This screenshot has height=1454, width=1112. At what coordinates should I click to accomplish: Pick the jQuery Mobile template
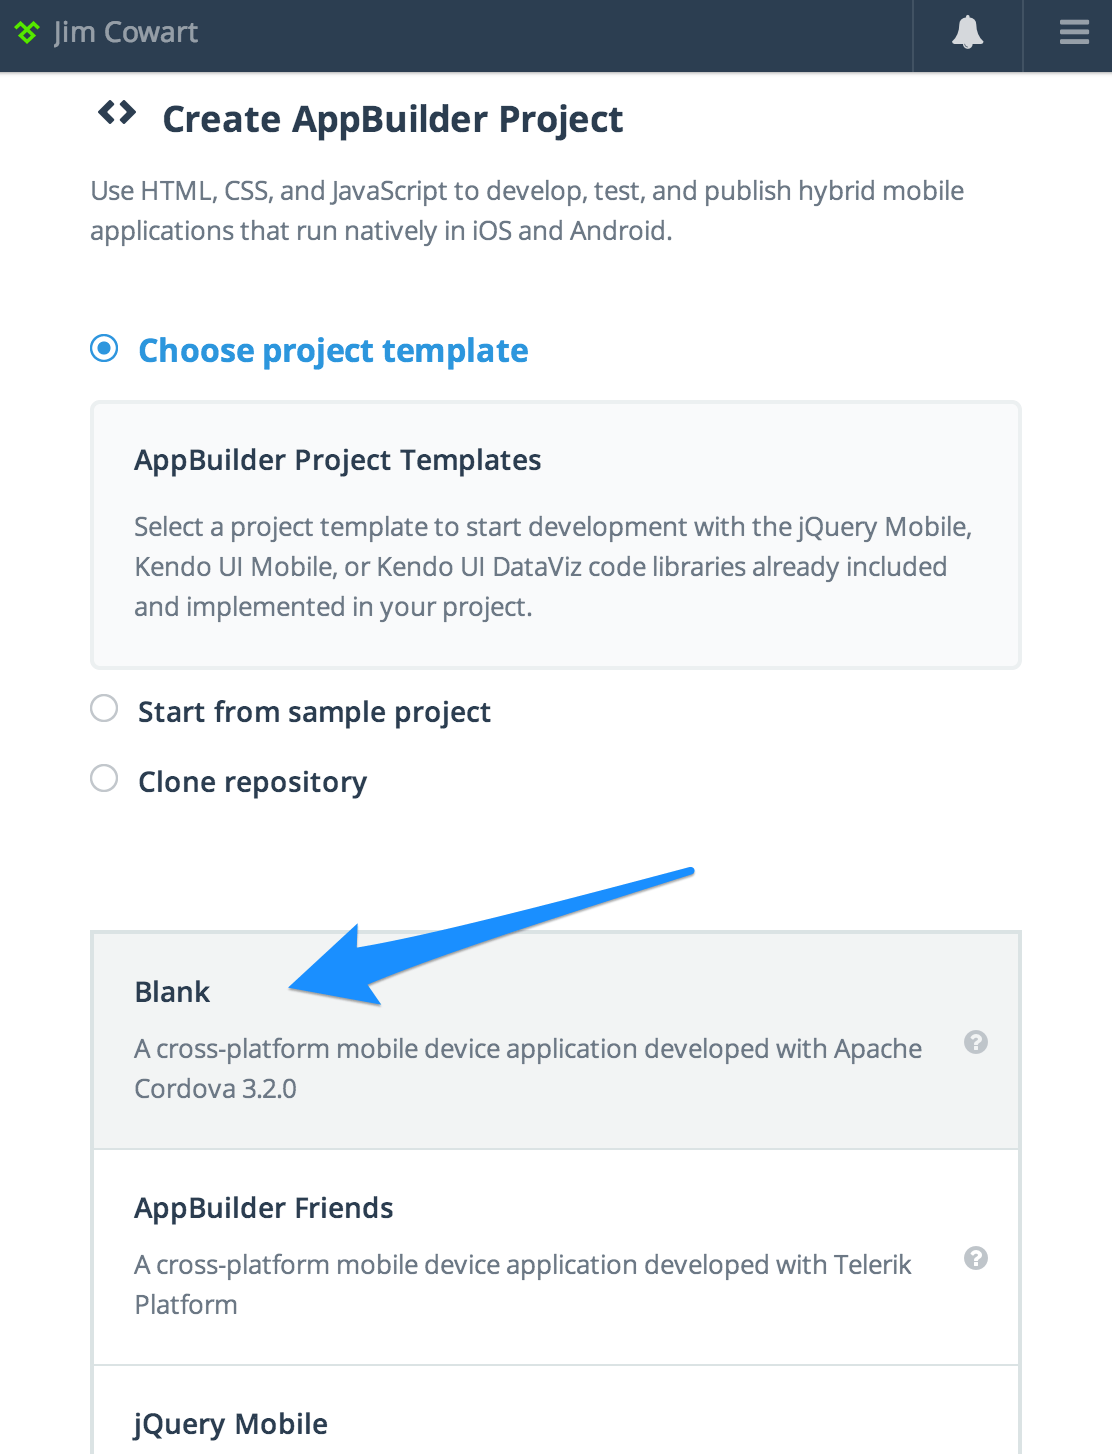(231, 1424)
